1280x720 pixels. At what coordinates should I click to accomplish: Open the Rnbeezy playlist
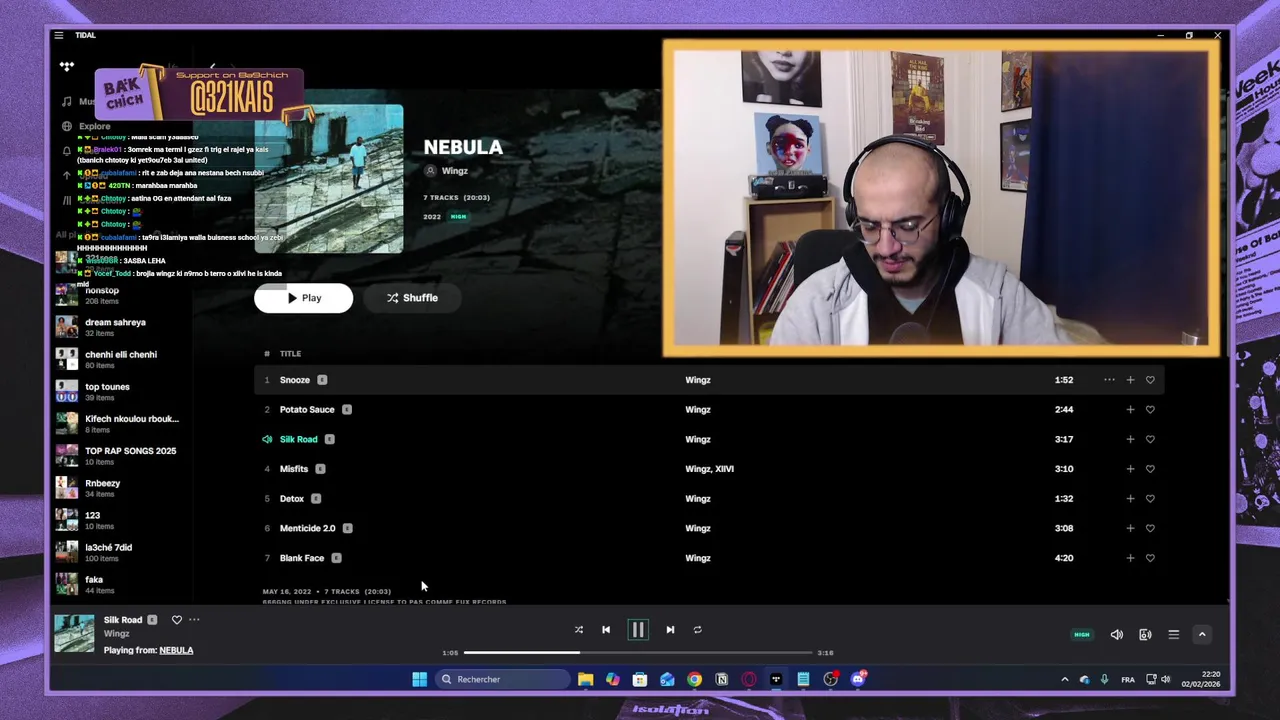(102, 483)
